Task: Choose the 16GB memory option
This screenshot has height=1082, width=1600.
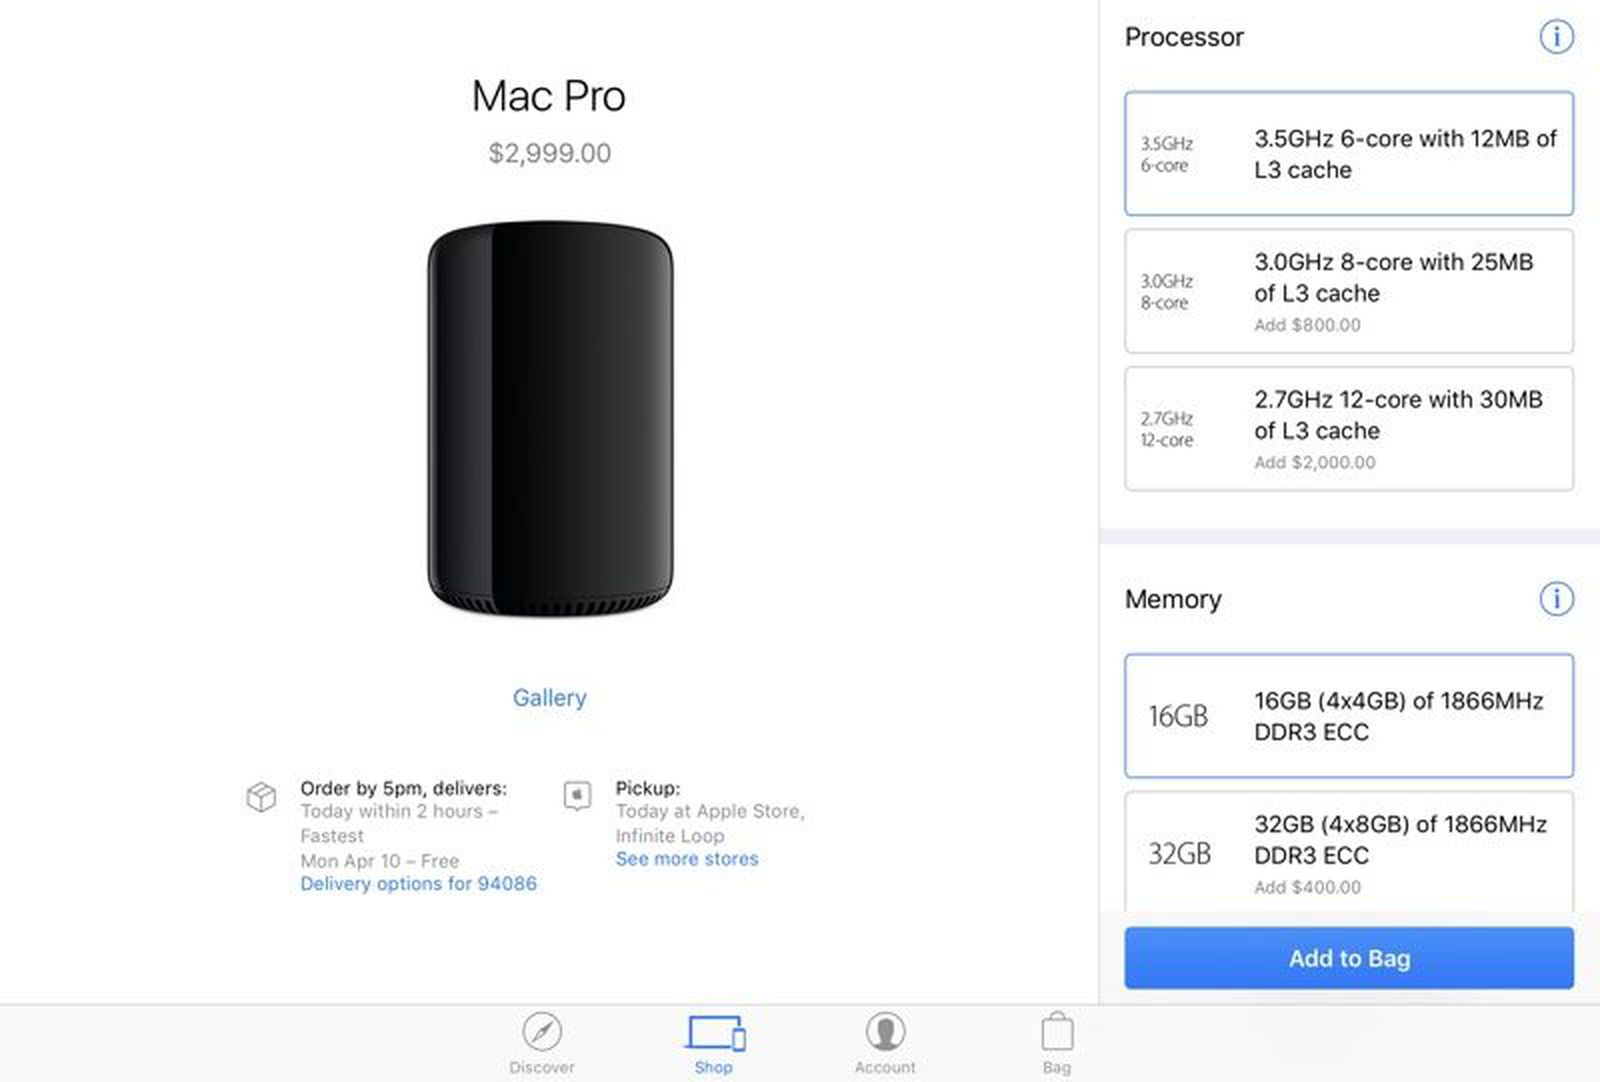Action: tap(1348, 715)
